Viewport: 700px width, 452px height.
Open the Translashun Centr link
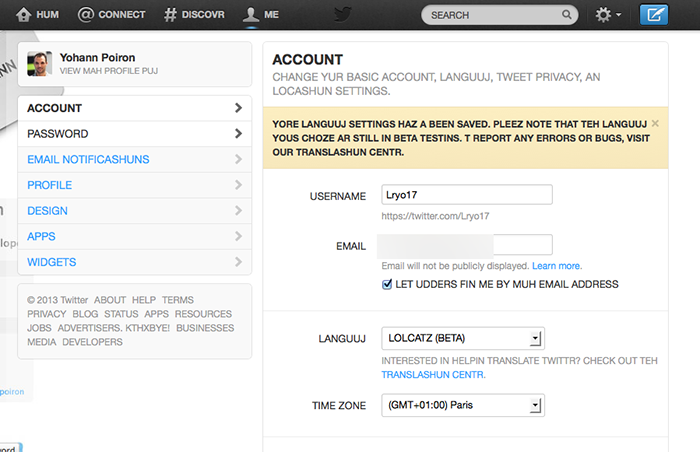coord(433,375)
